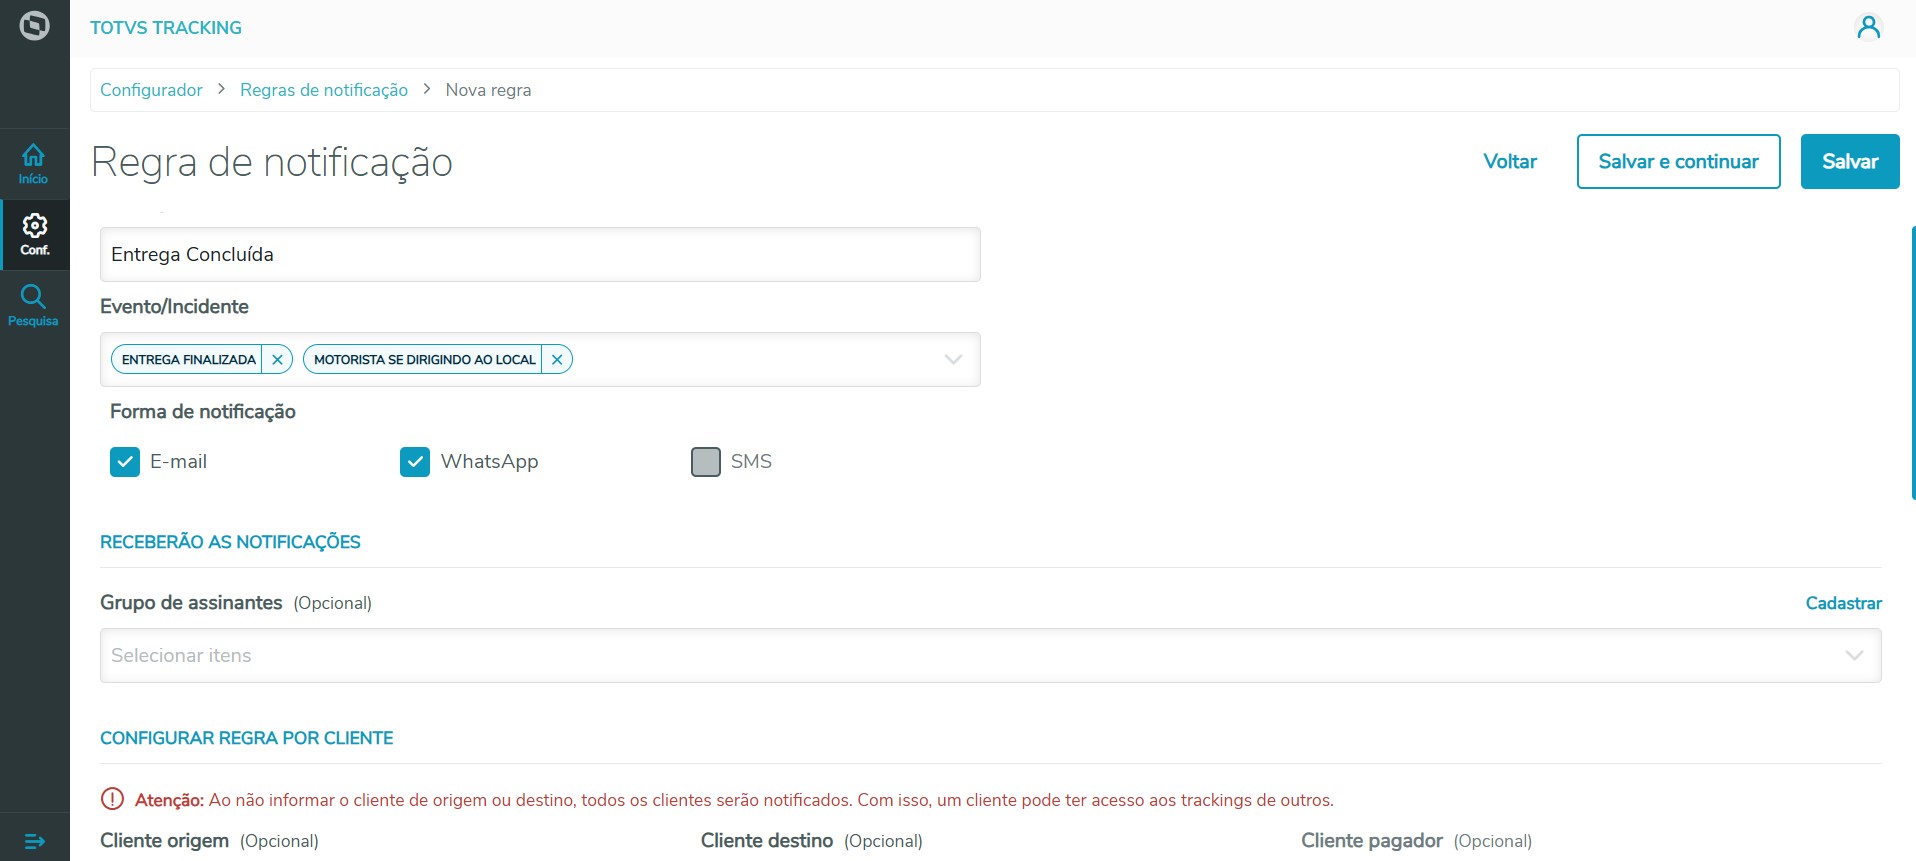The height and width of the screenshot is (861, 1916).
Task: Uncheck the WhatsApp checkbox
Action: tap(415, 462)
